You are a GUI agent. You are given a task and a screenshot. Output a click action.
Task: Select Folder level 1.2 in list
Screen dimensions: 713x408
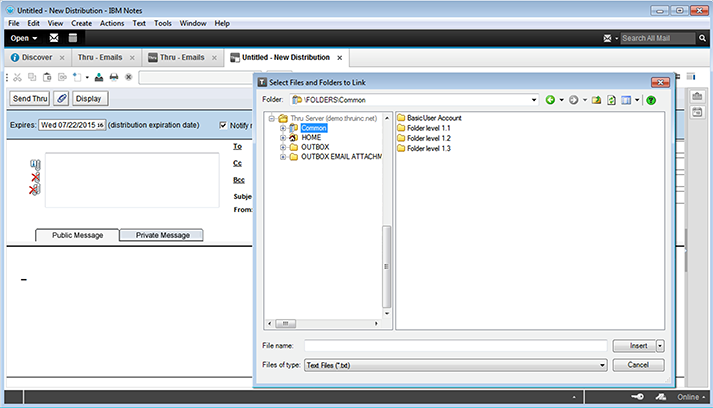pos(424,138)
